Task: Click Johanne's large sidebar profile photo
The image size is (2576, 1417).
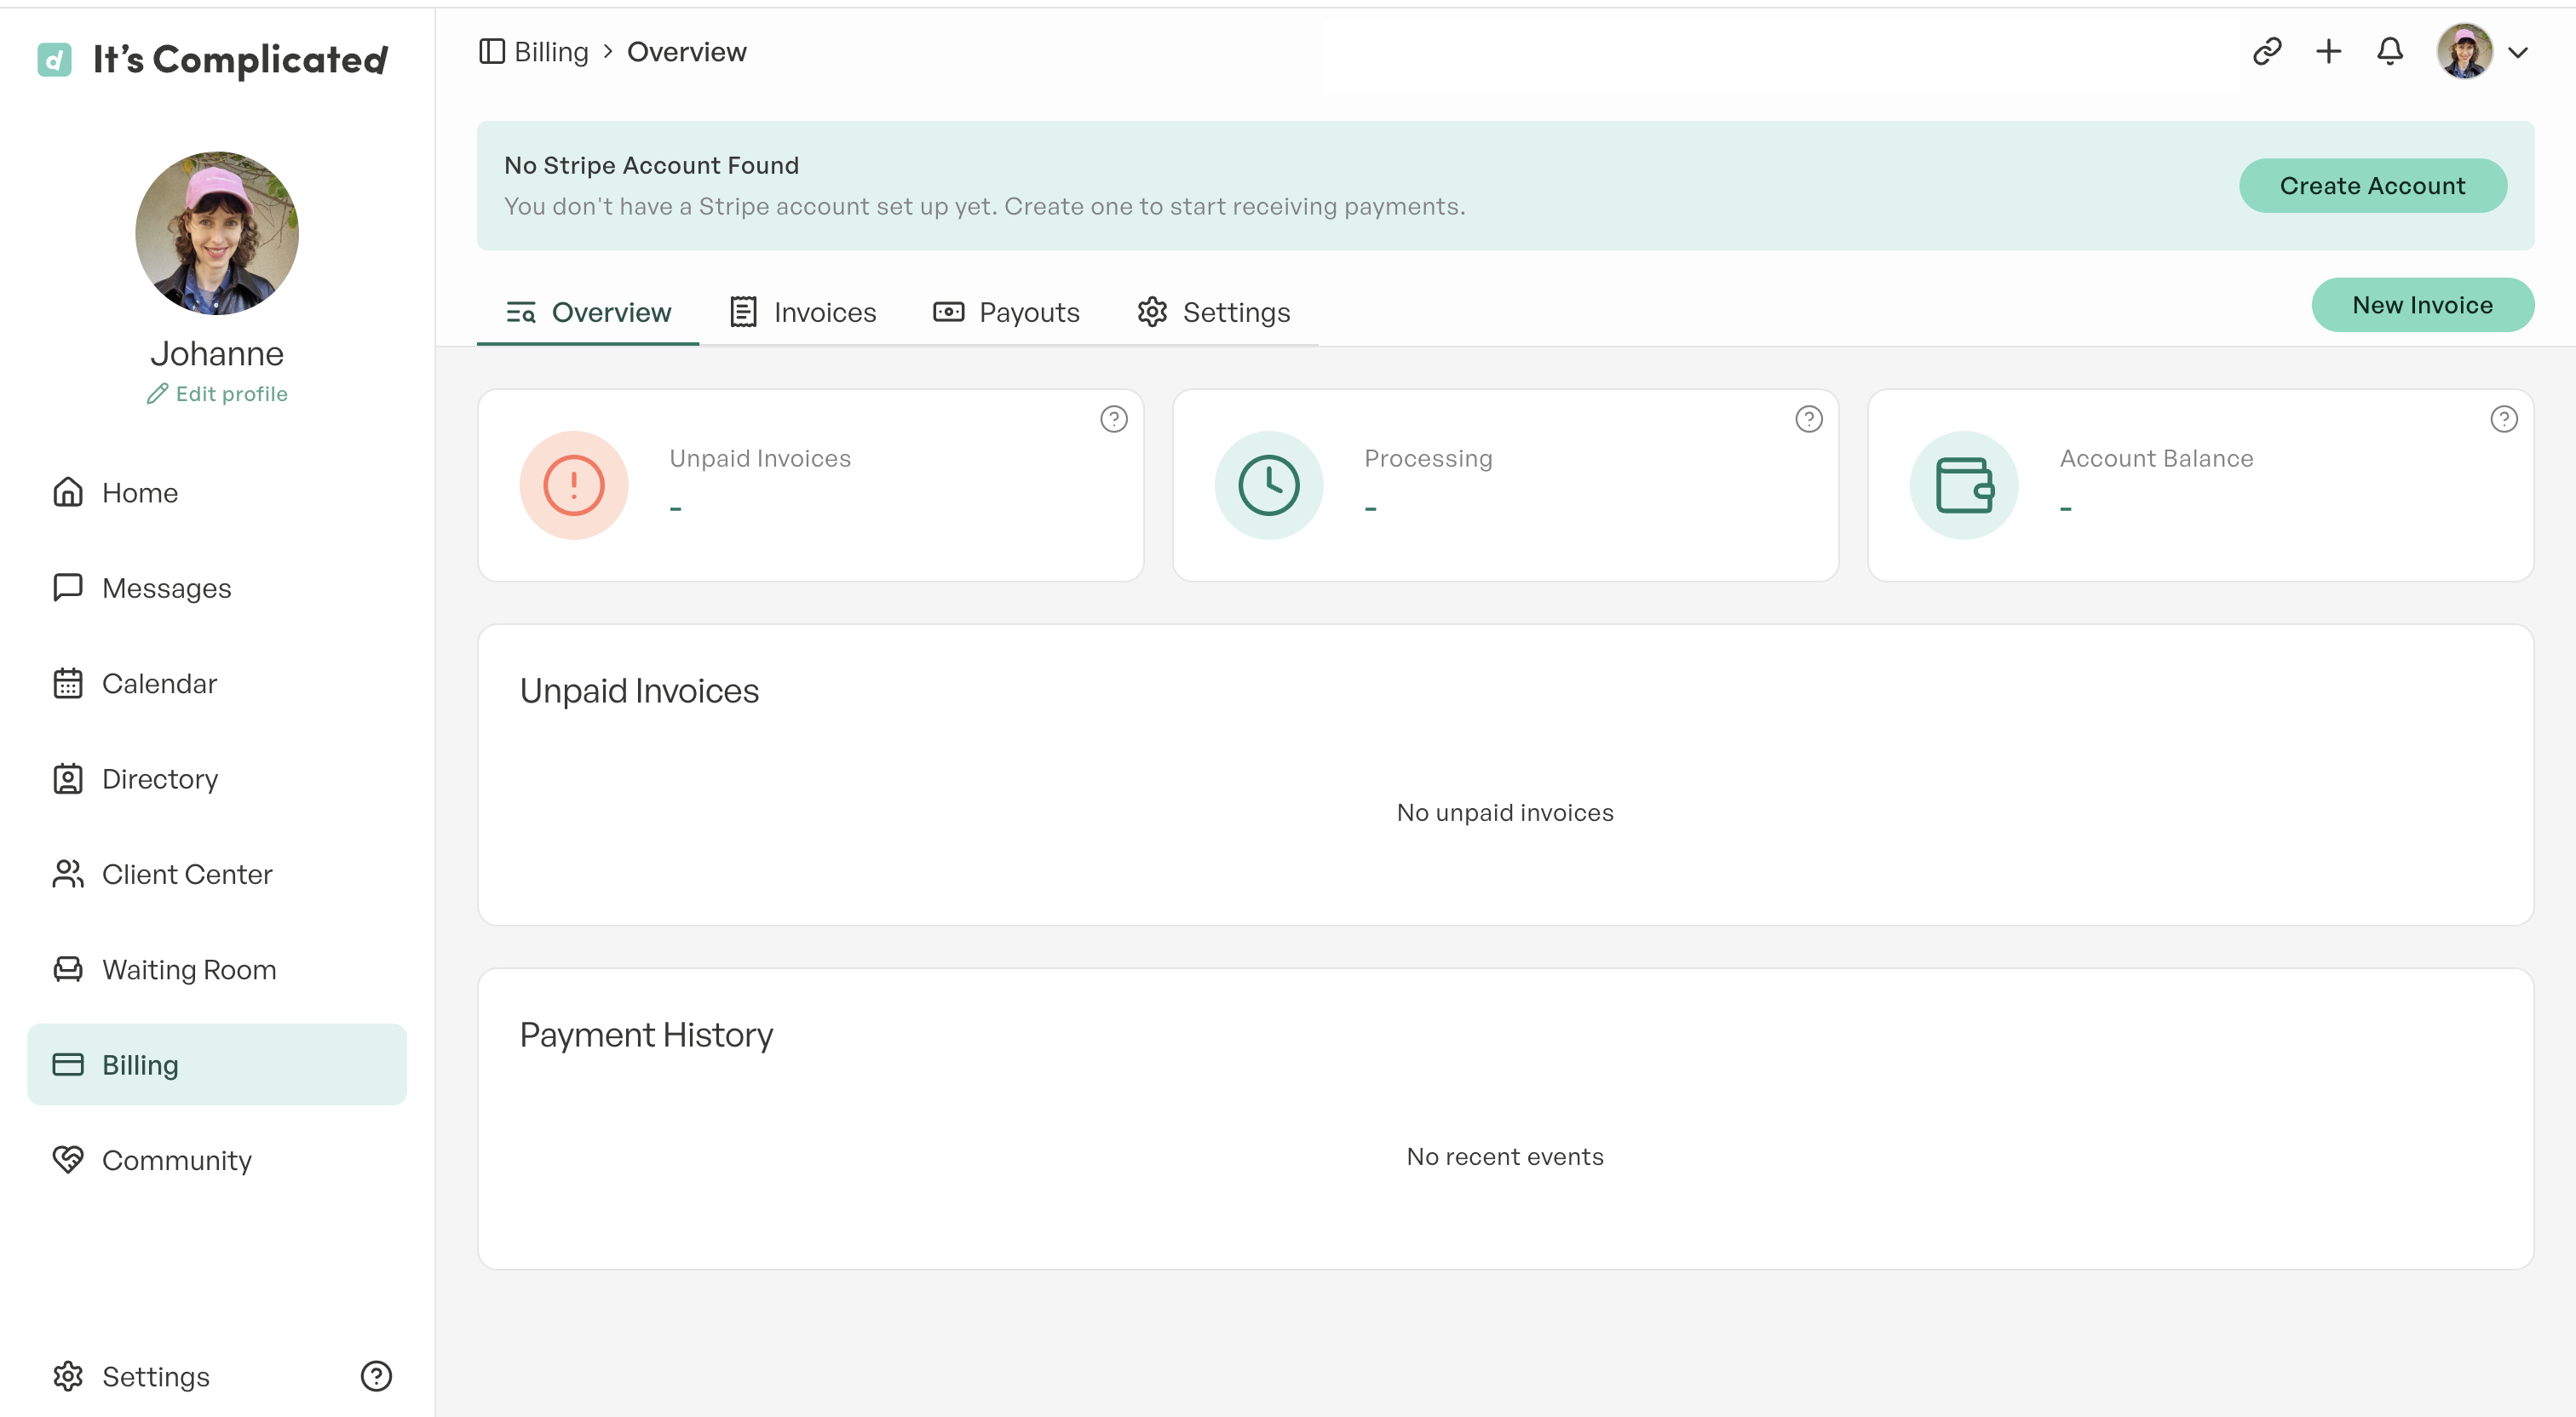Action: pyautogui.click(x=217, y=233)
